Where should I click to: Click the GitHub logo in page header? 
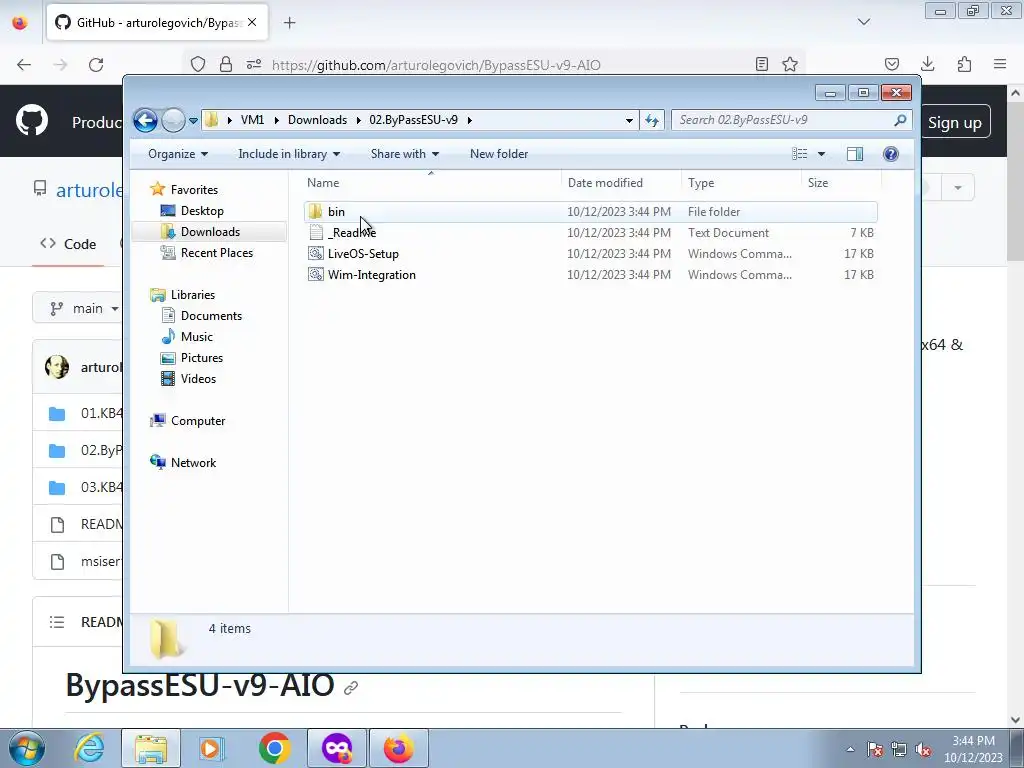coord(32,120)
